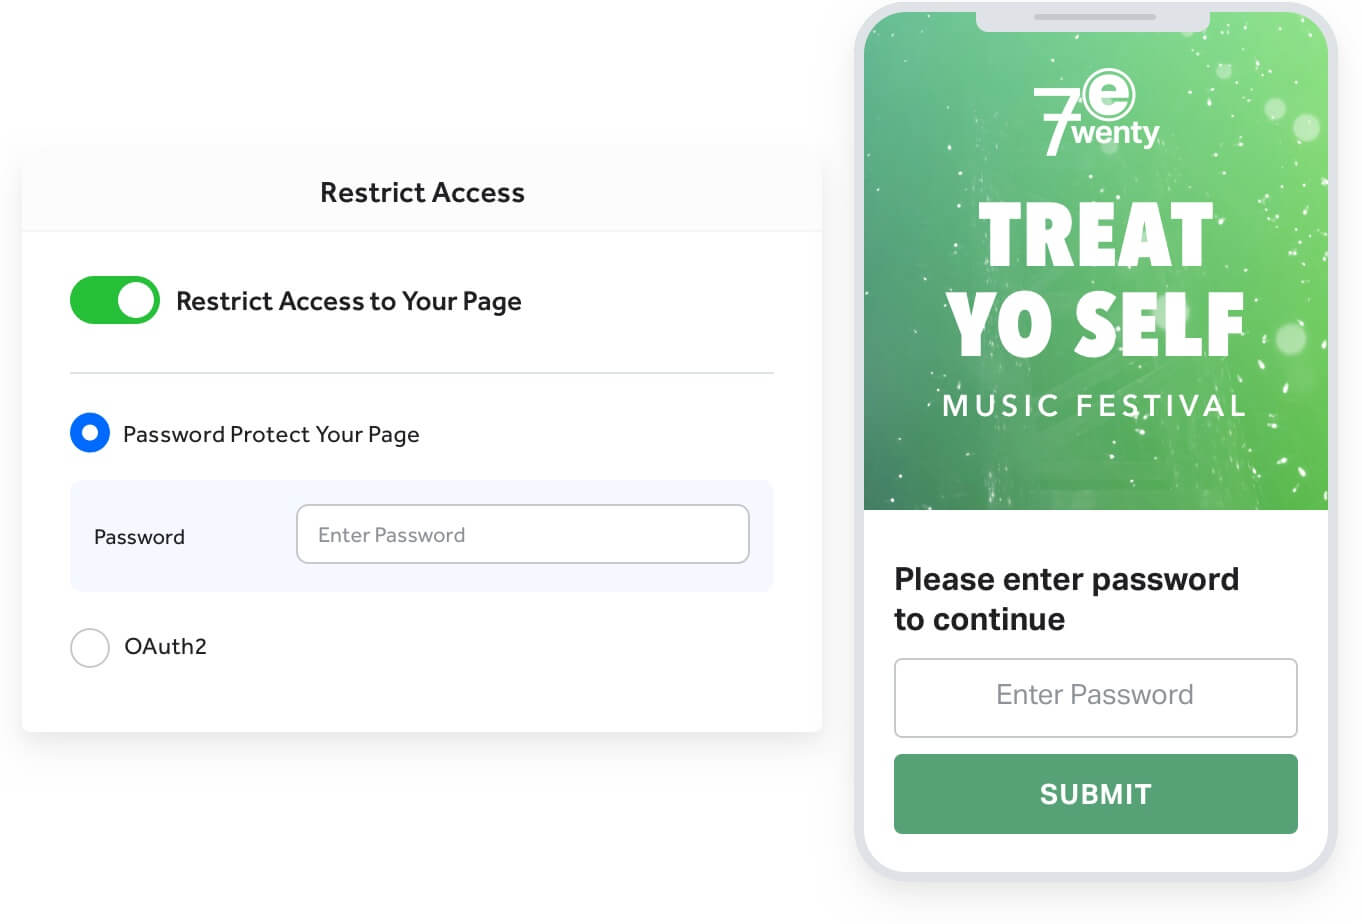Click the phone speaker at the top
Viewport: 1362px width, 924px height.
point(1095,18)
